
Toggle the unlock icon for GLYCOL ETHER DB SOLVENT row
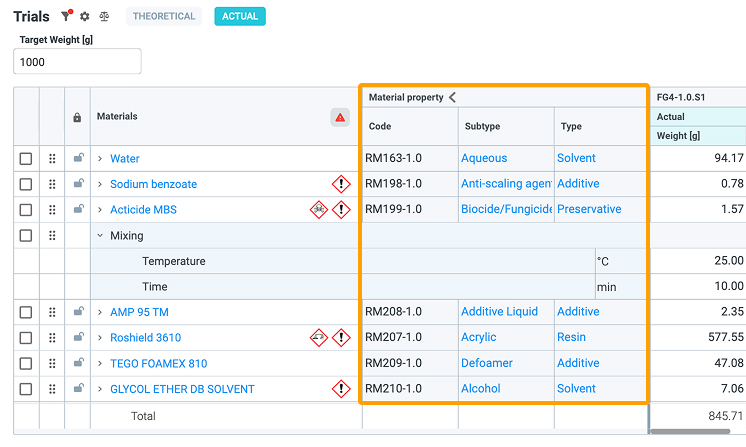coord(79,389)
